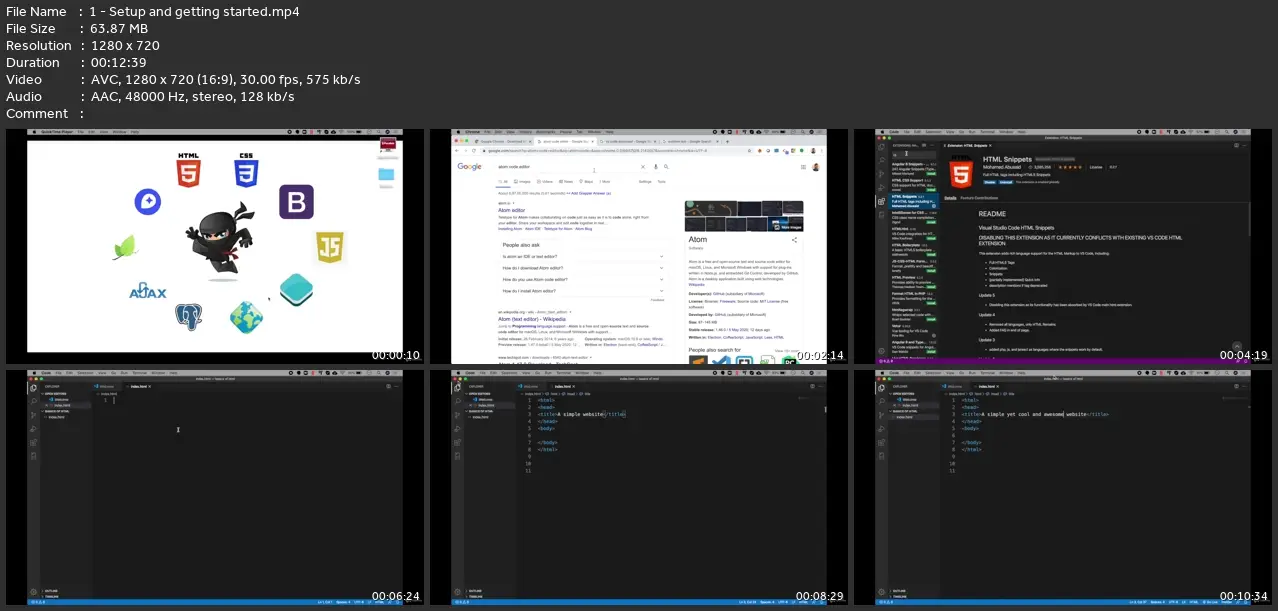Click the README heading in the 00:04:19 frame

(993, 214)
